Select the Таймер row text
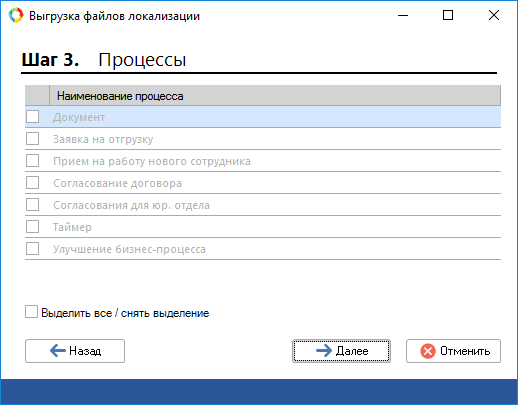Image resolution: width=518 pixels, height=405 pixels. click(72, 227)
